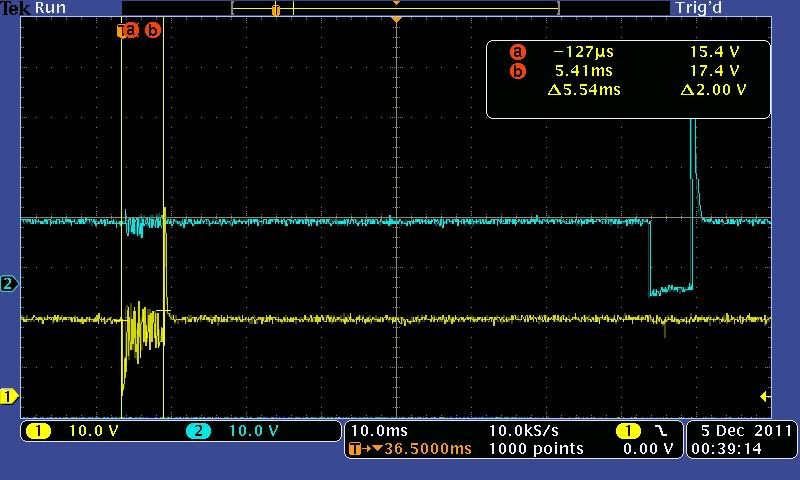Click the yellow trigger source 1 badge

[x=628, y=431]
